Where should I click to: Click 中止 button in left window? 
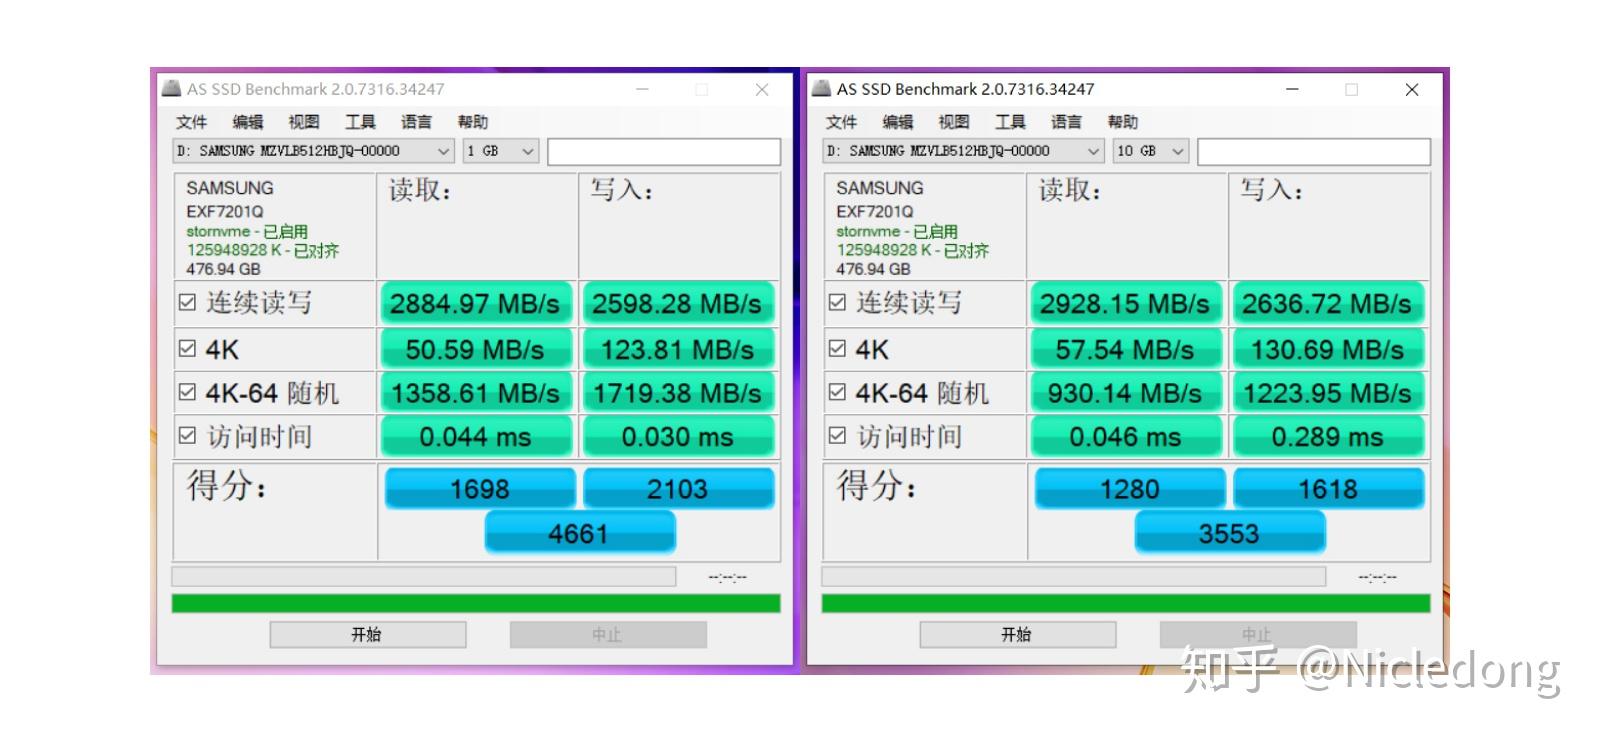point(608,635)
